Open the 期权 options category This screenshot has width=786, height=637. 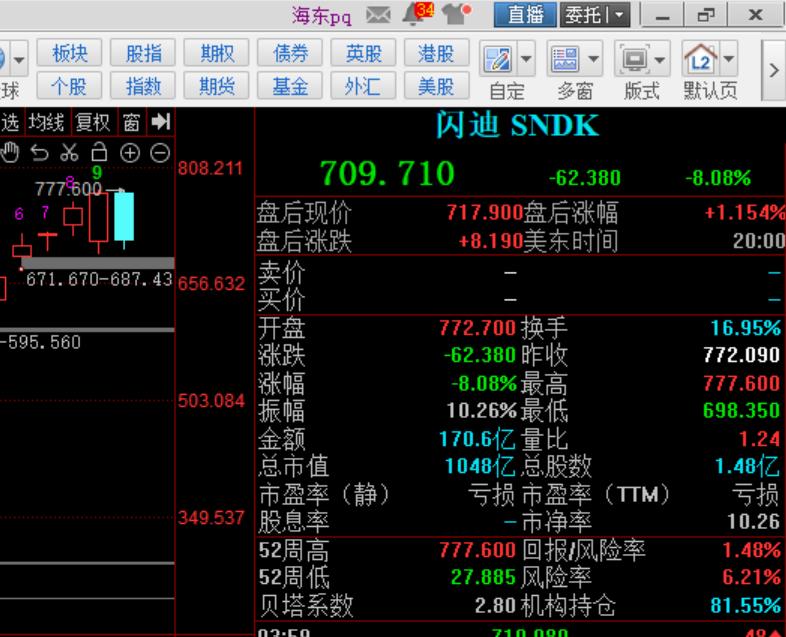point(217,53)
